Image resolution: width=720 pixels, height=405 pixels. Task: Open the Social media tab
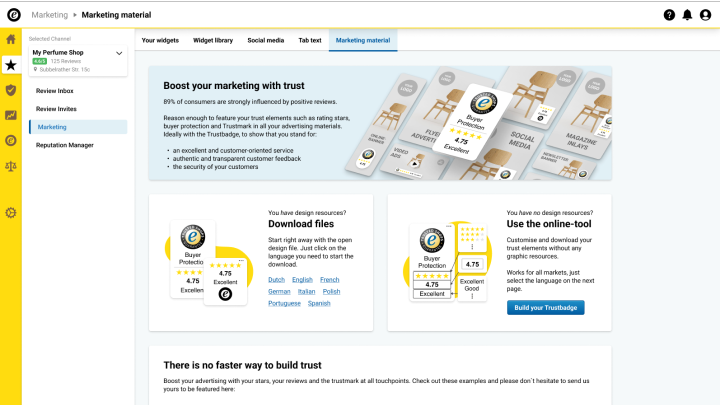[265, 40]
